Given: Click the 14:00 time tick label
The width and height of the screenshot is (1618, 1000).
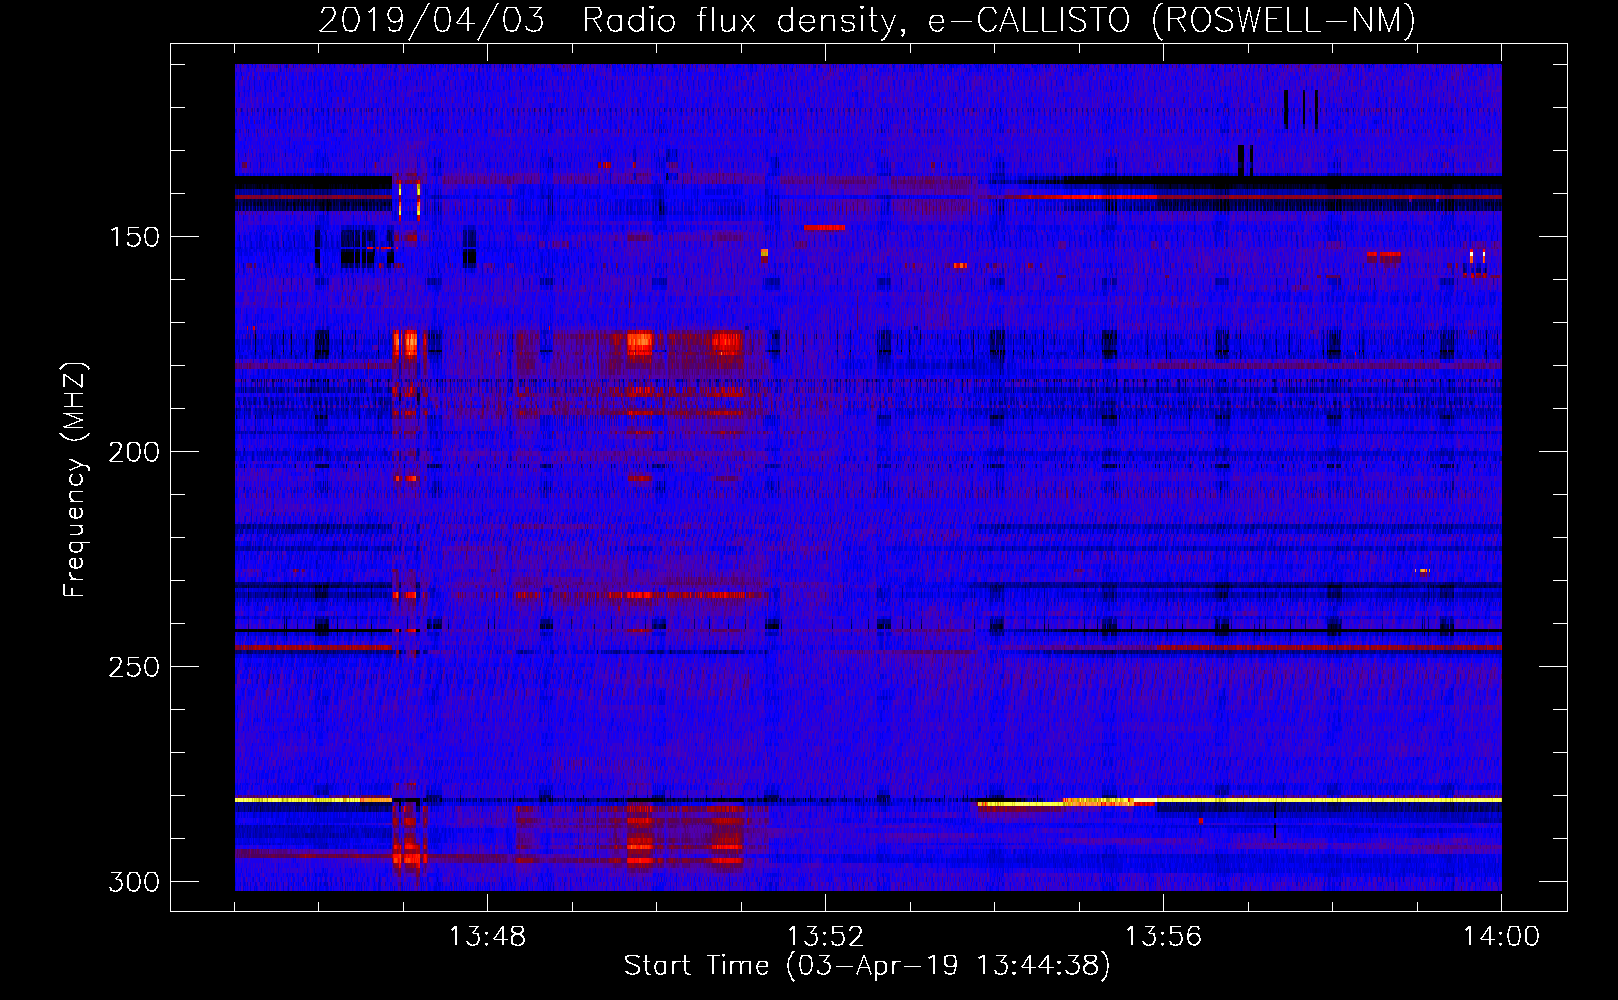Looking at the screenshot, I should (x=1501, y=937).
